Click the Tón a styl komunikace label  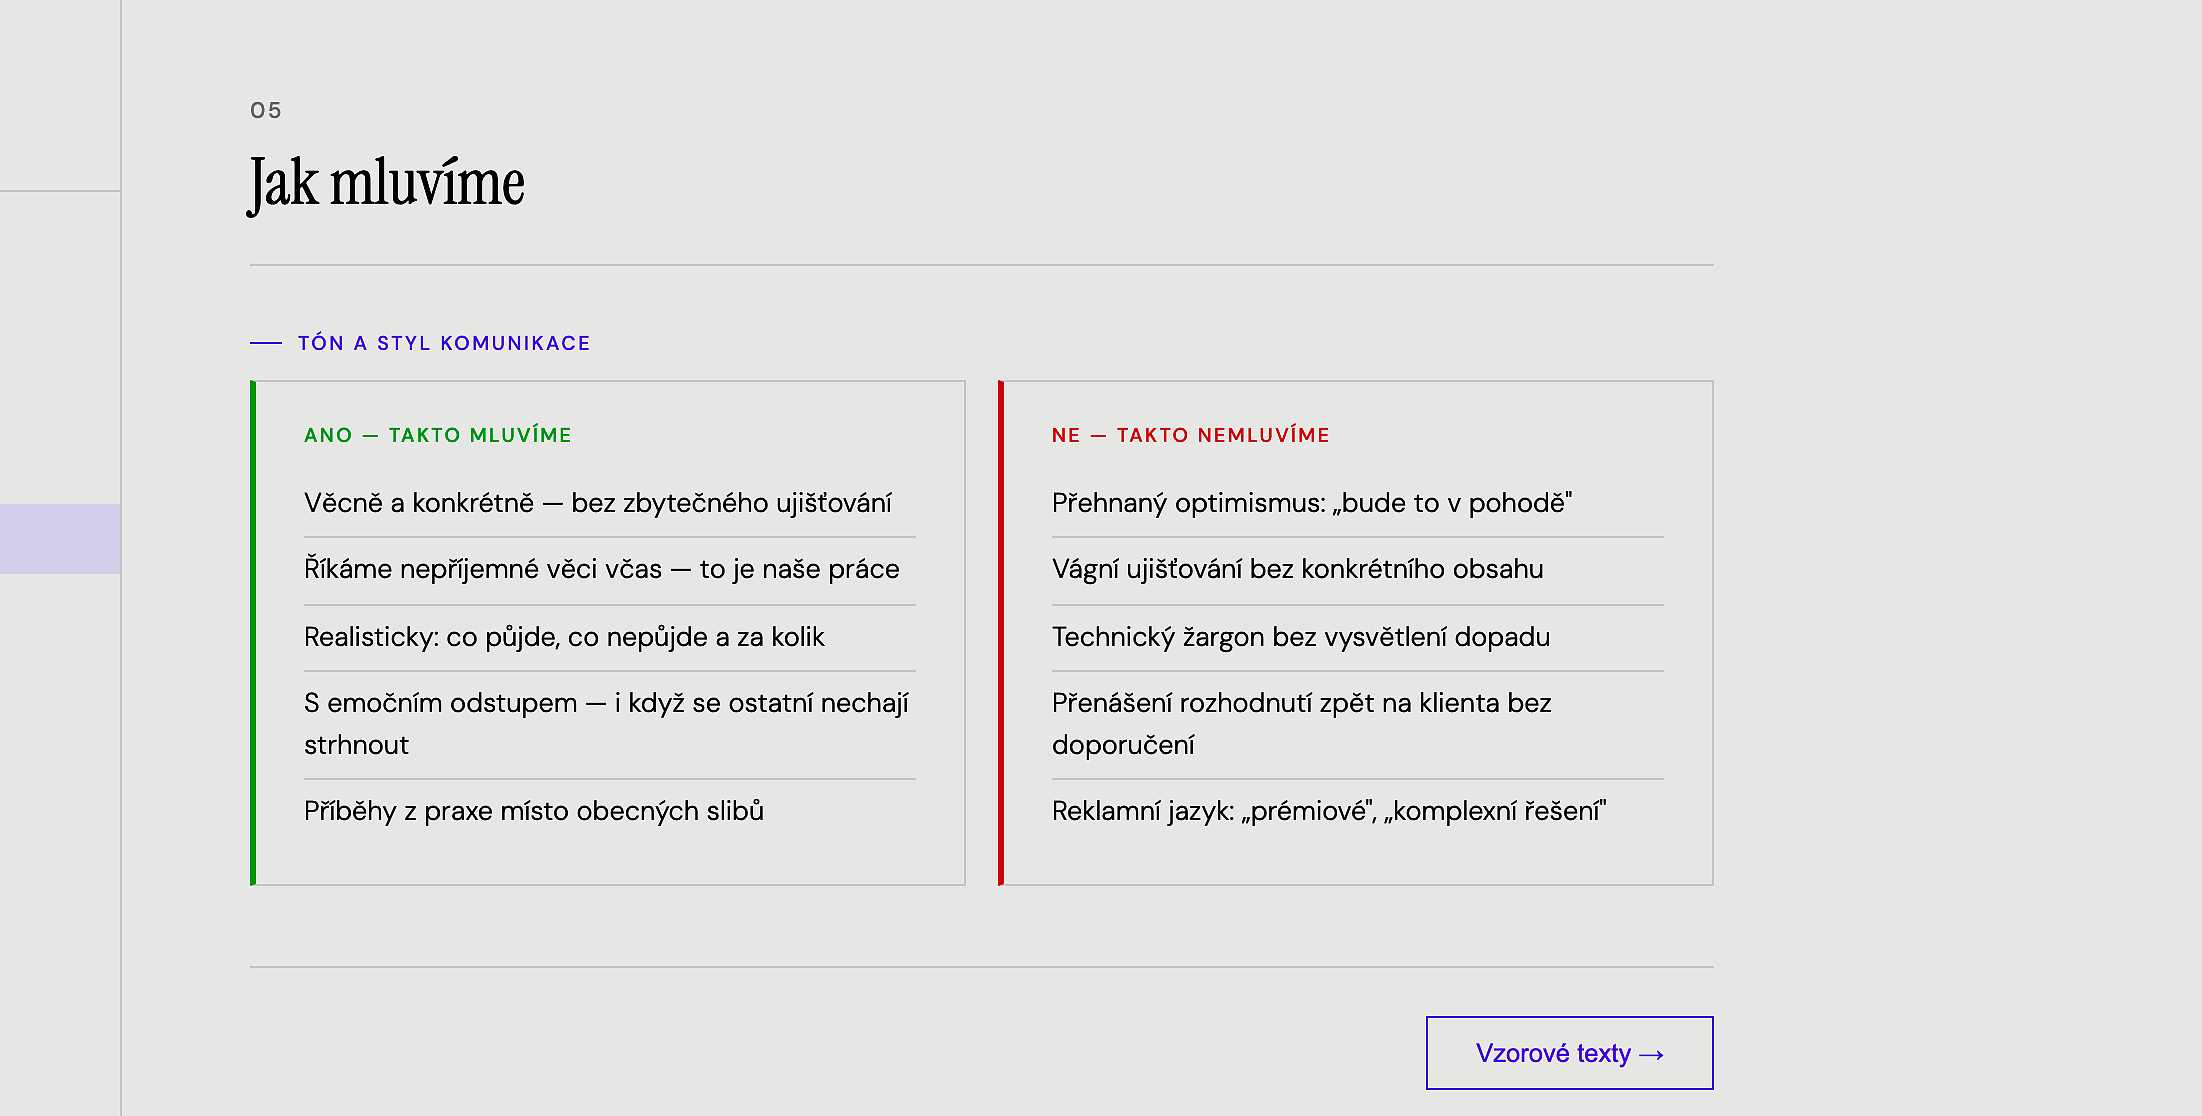[444, 343]
